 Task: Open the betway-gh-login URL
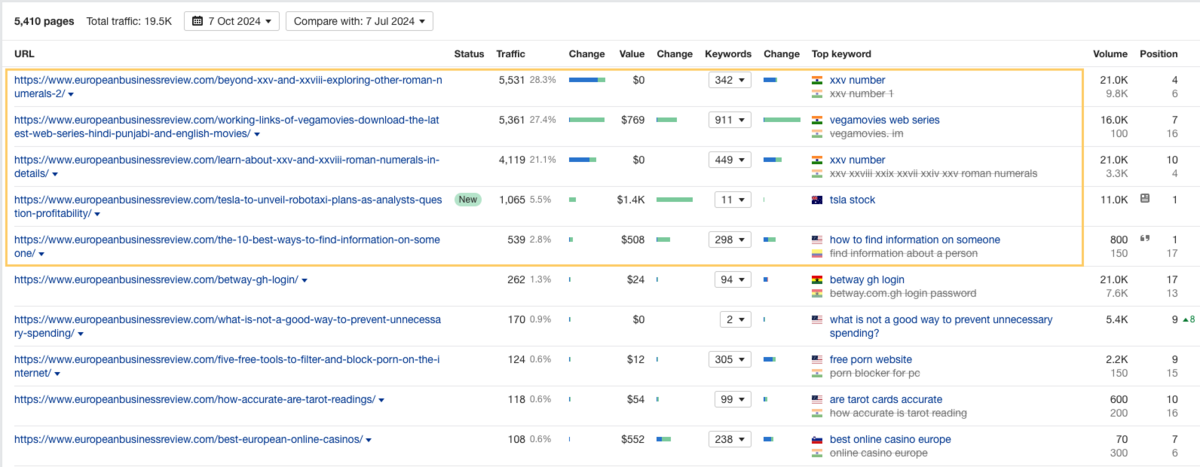(x=156, y=280)
